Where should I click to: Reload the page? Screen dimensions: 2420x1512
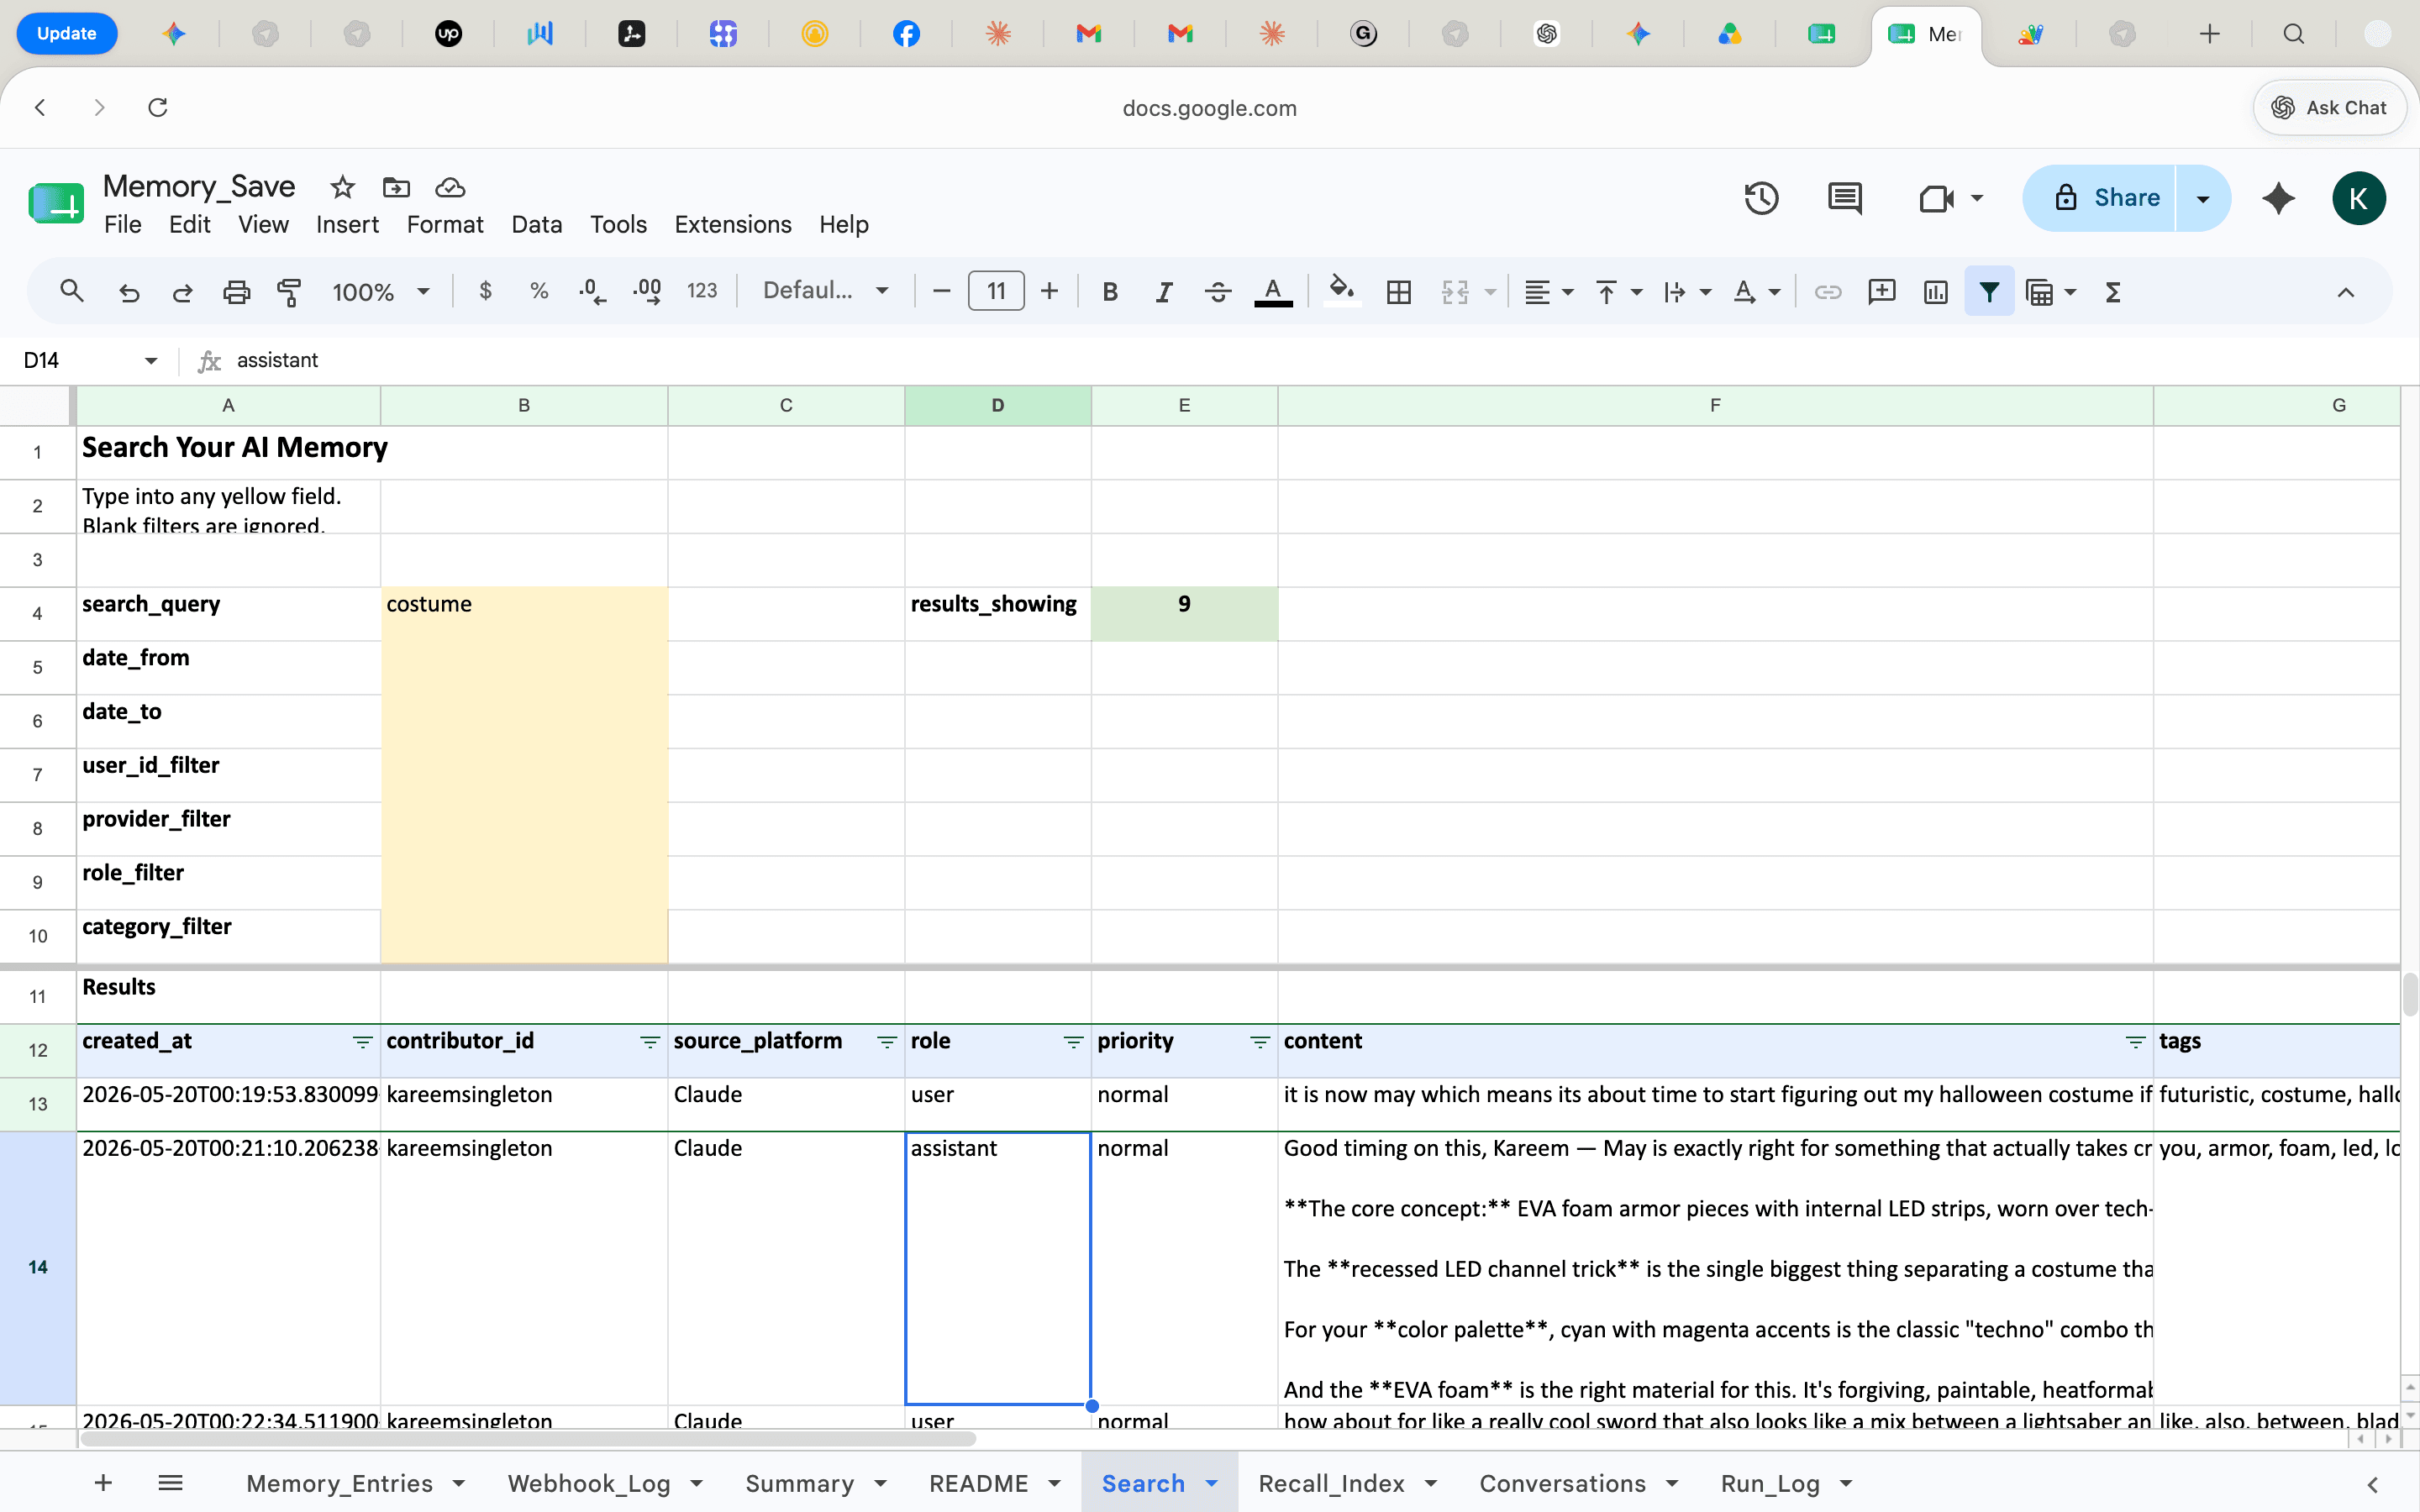pos(158,107)
